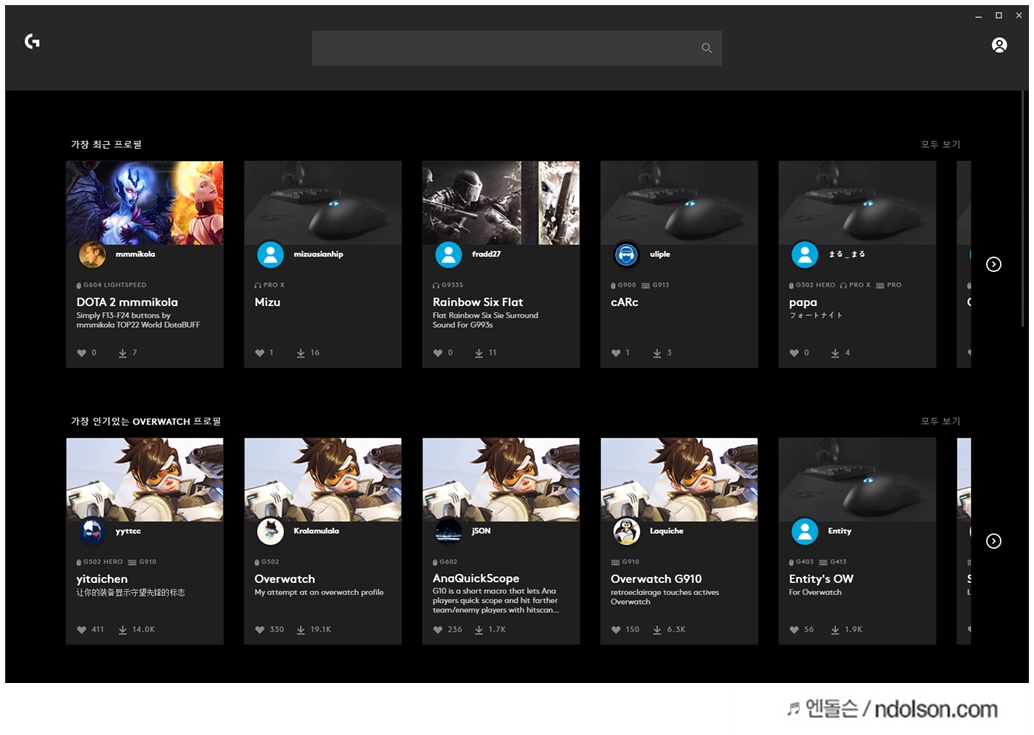Select the 'Entity's OW' title
The image size is (1034, 735).
click(821, 579)
